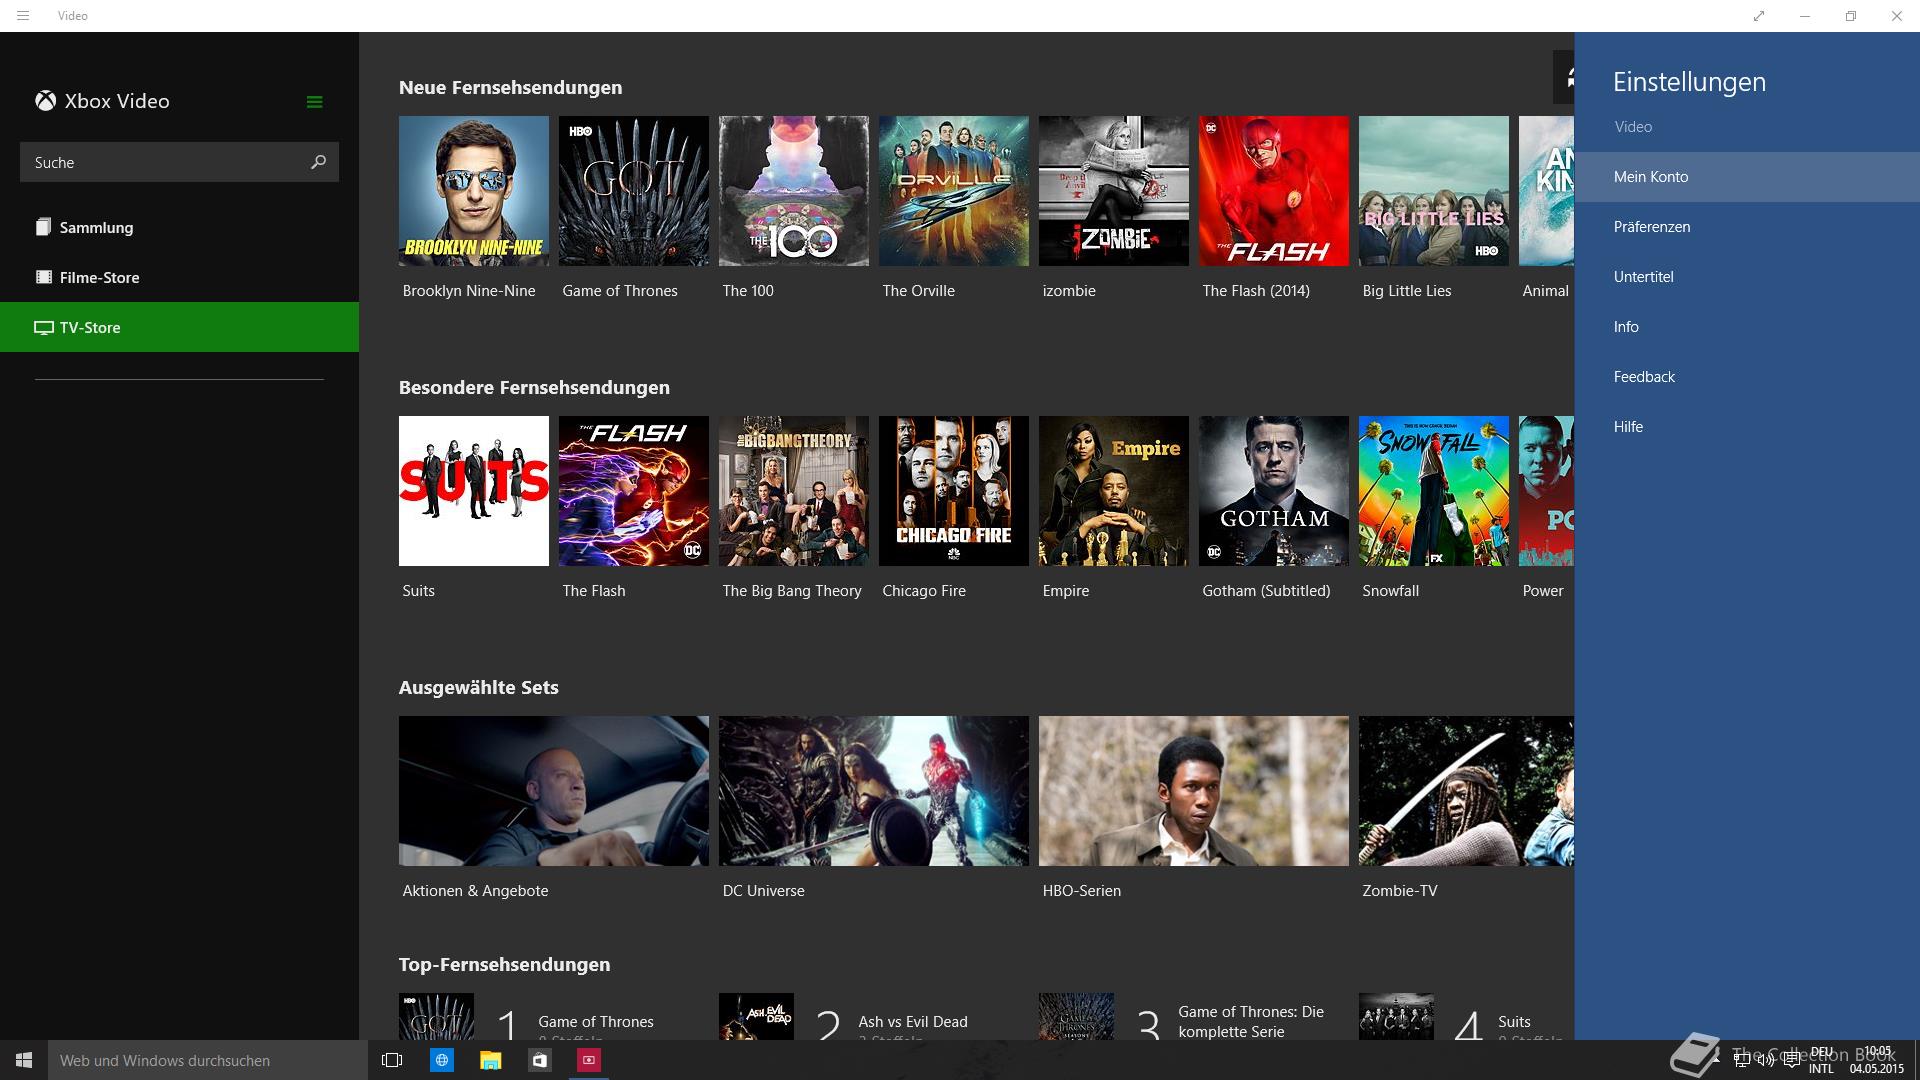
Task: Toggle the green navigation menu icon
Action: [314, 102]
